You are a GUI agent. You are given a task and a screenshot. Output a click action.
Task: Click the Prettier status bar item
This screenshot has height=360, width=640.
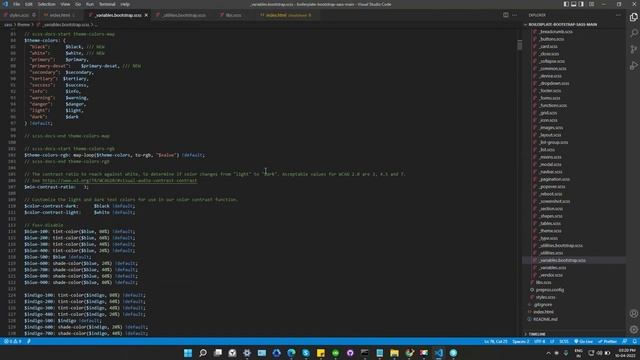tap(607, 341)
